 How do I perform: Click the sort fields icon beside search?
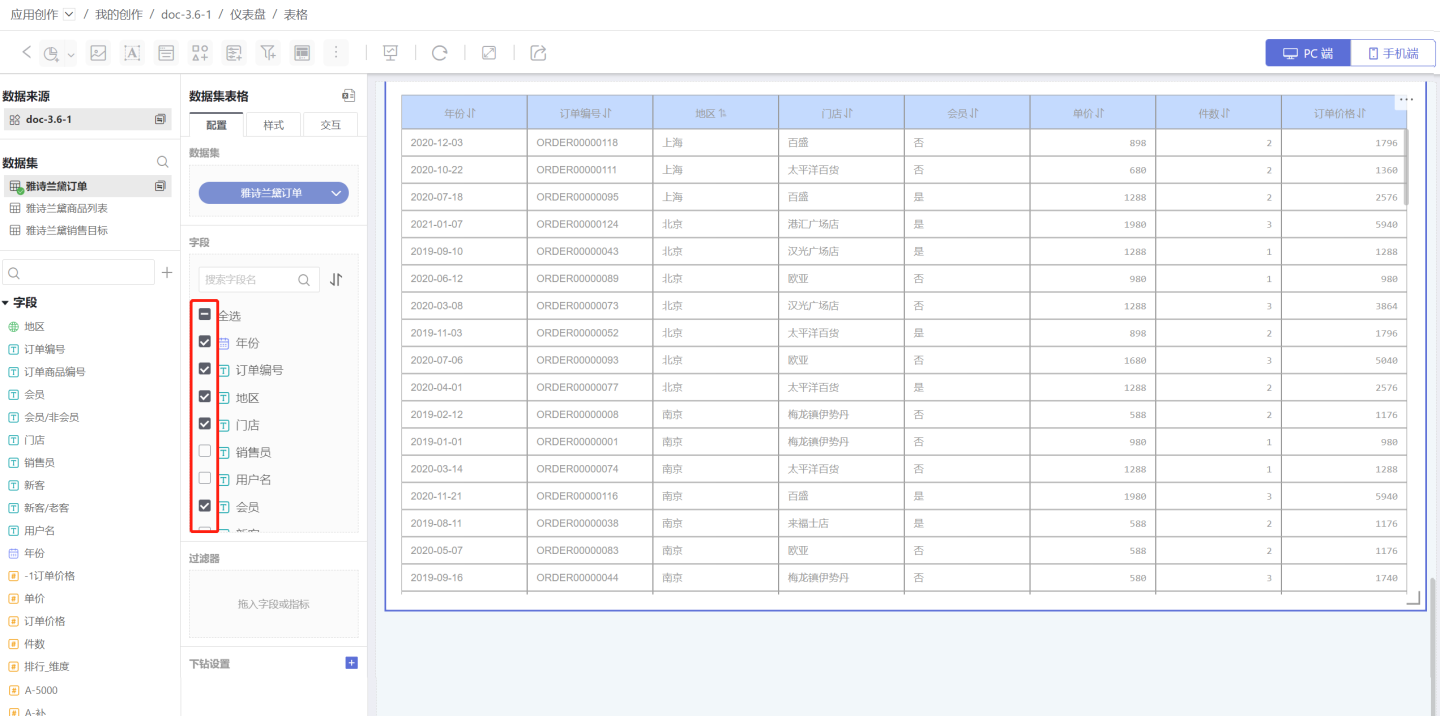click(337, 280)
